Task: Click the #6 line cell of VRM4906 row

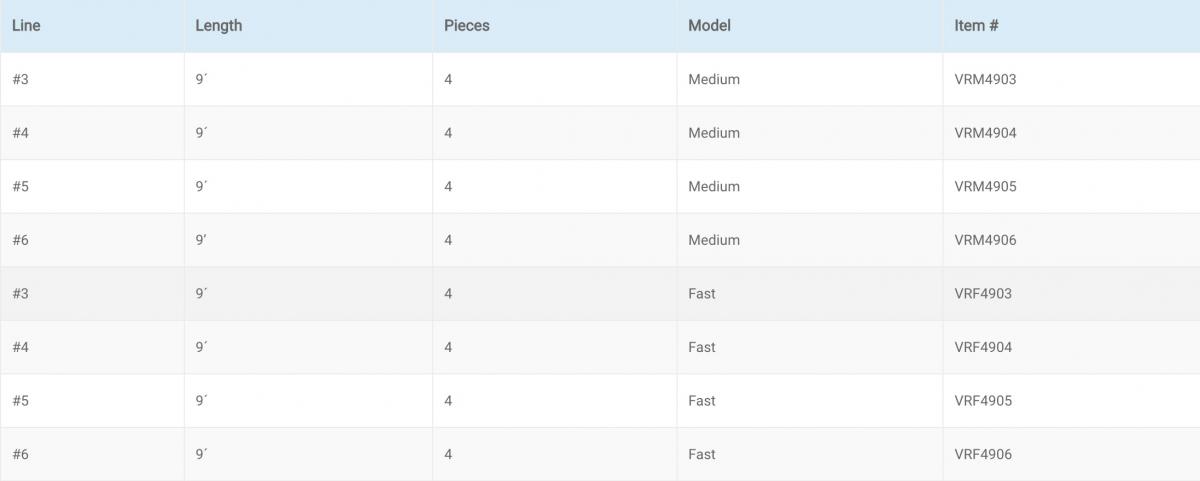Action: 20,240
